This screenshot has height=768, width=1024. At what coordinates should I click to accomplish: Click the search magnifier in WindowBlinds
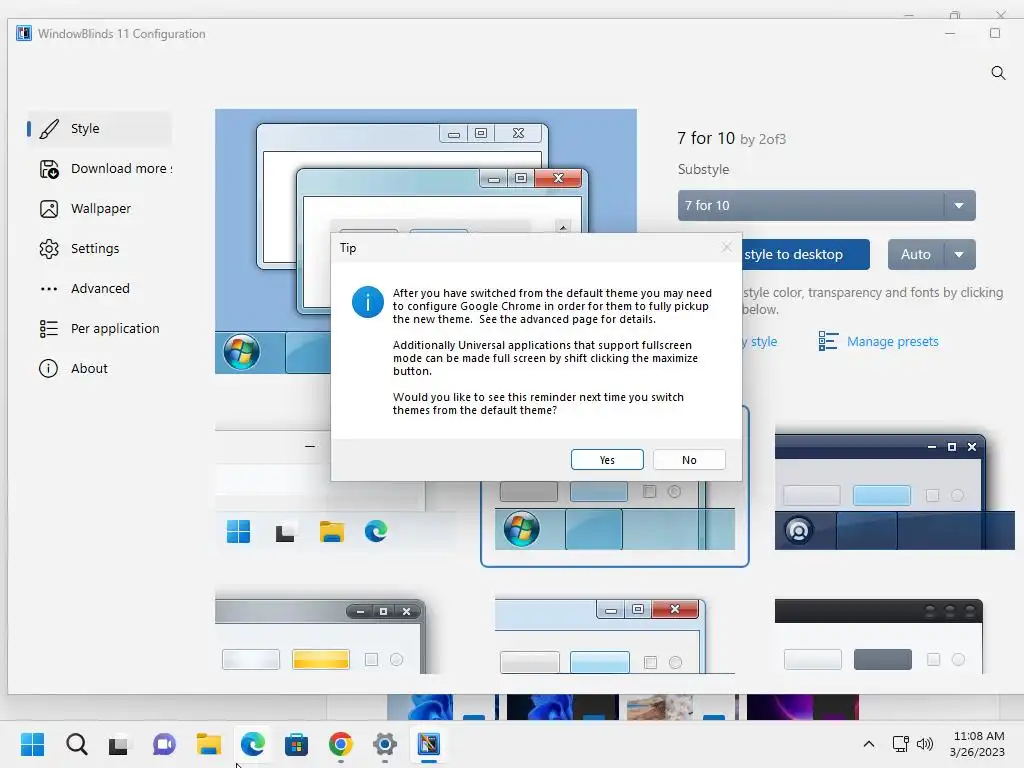(x=998, y=72)
